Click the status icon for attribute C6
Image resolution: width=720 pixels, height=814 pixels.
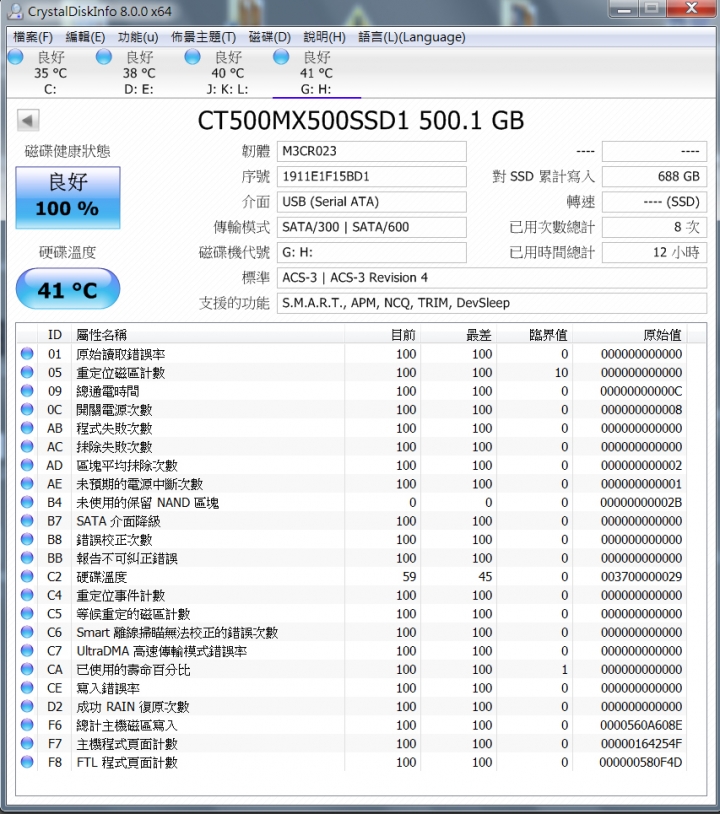(27, 632)
